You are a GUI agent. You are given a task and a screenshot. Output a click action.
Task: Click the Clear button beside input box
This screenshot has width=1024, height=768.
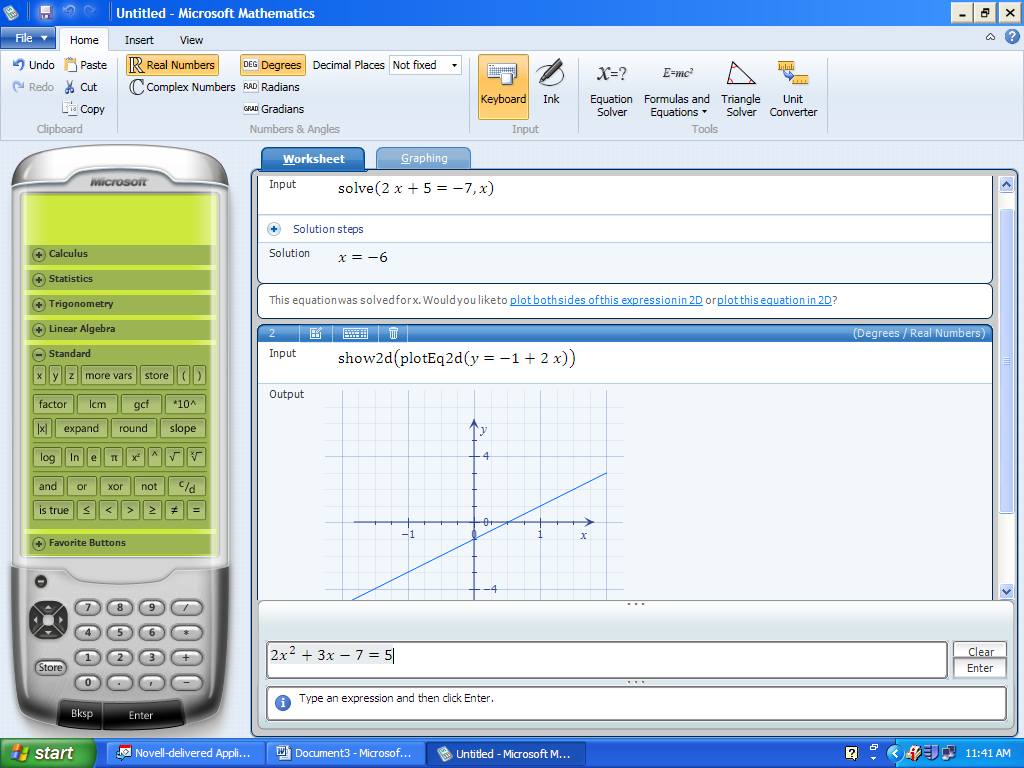coord(980,651)
